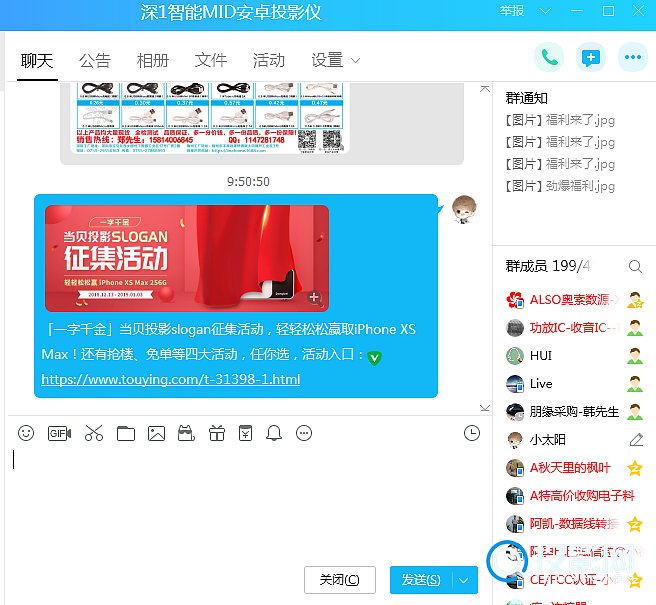This screenshot has height=605, width=656.
Task: Open the cable product catalog image
Action: (210, 118)
